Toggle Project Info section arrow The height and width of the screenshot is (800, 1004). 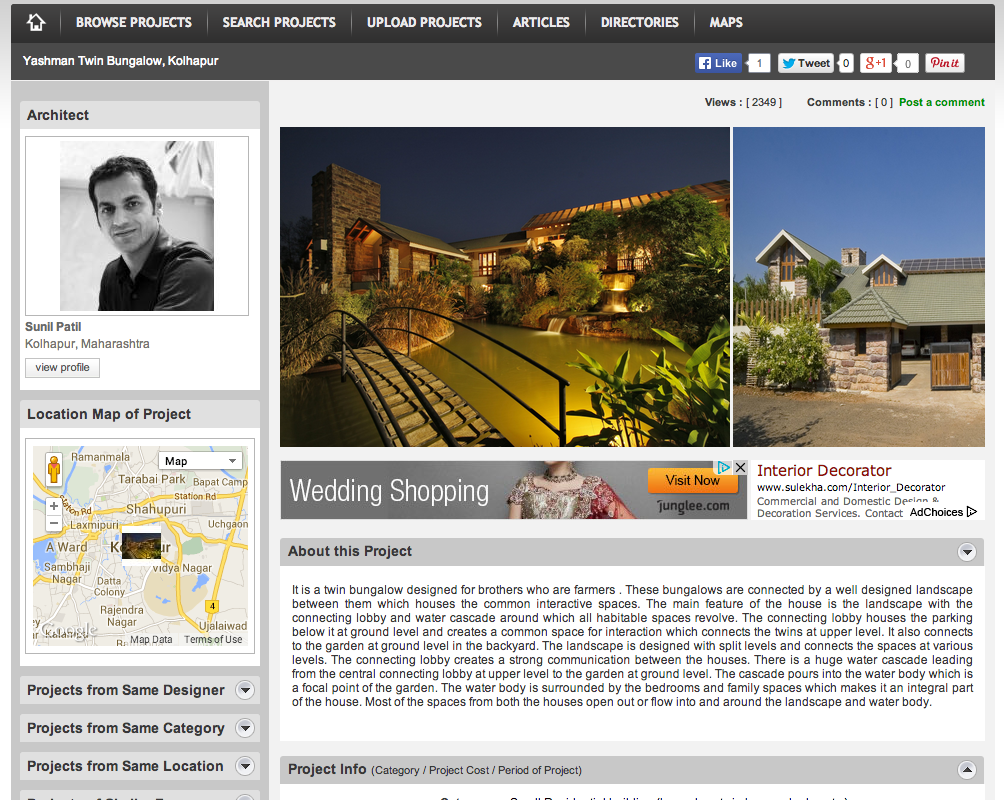click(x=967, y=769)
